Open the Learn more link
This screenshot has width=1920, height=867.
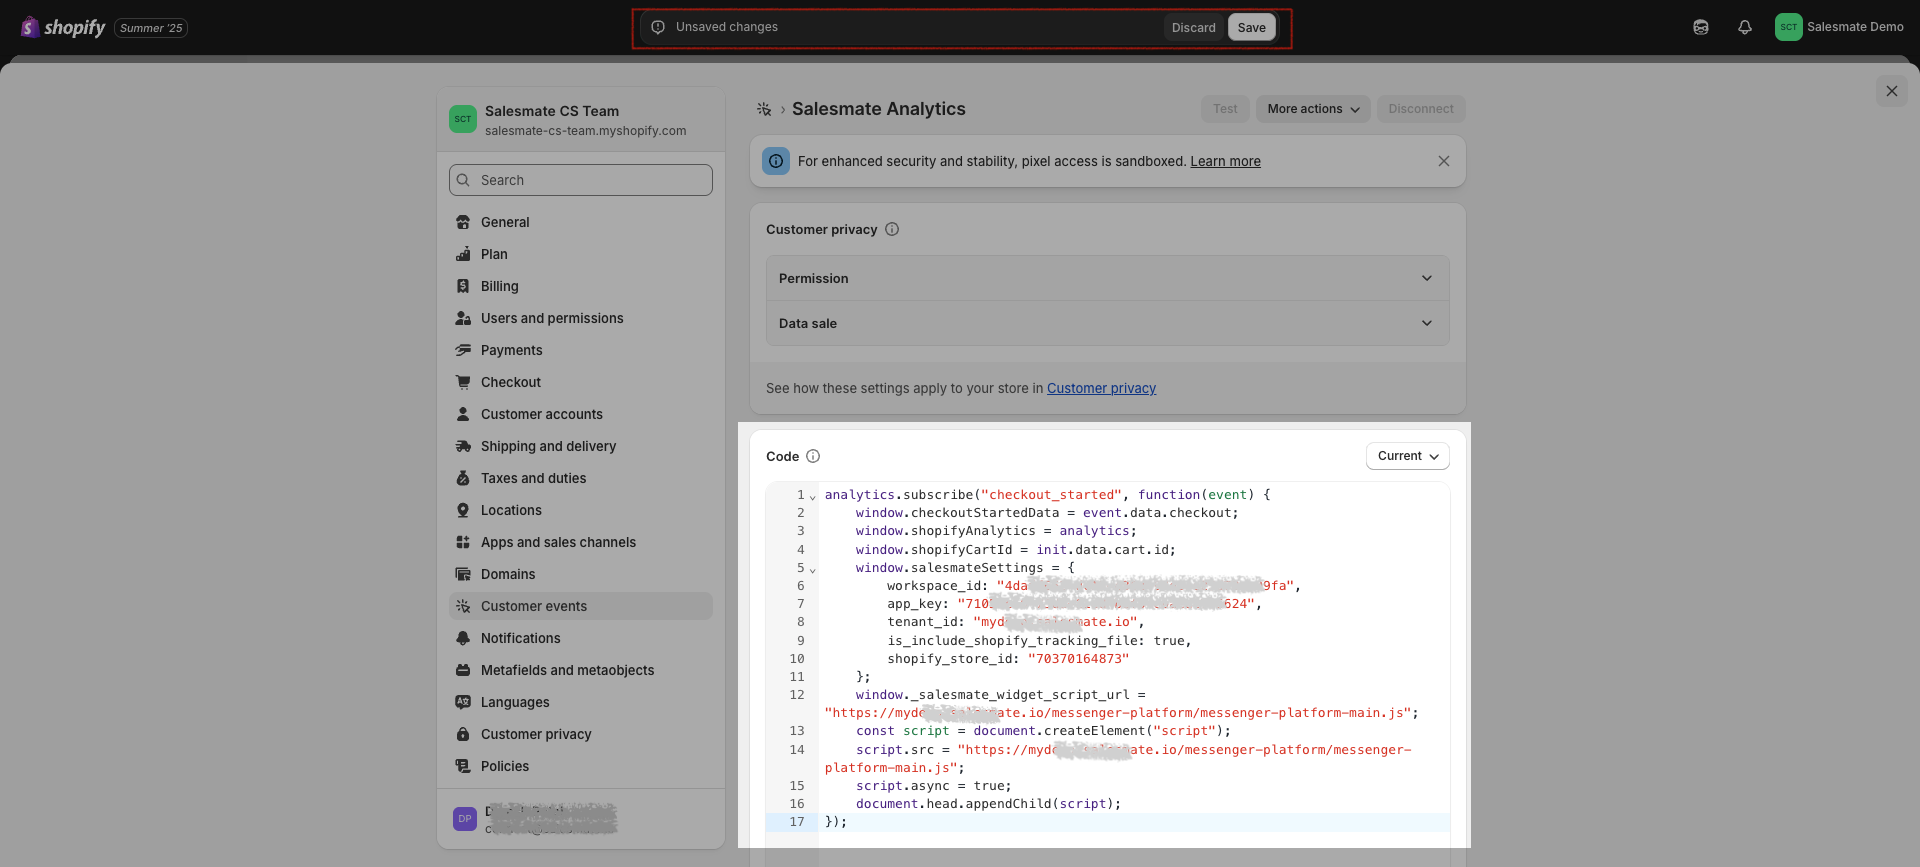point(1225,161)
